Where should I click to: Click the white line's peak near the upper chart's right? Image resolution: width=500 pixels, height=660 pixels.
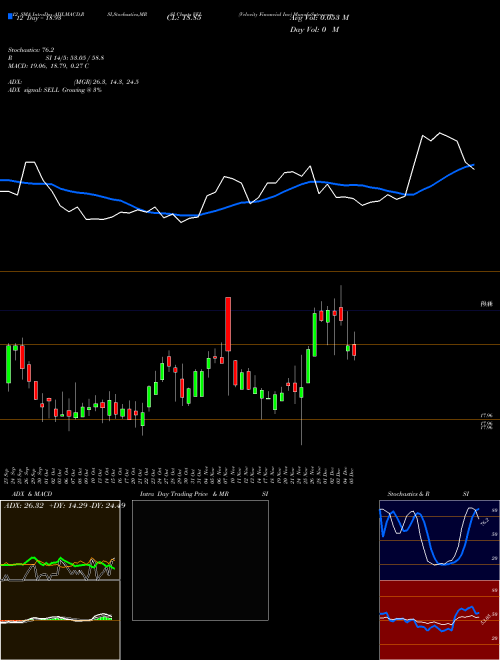pyautogui.click(x=440, y=133)
